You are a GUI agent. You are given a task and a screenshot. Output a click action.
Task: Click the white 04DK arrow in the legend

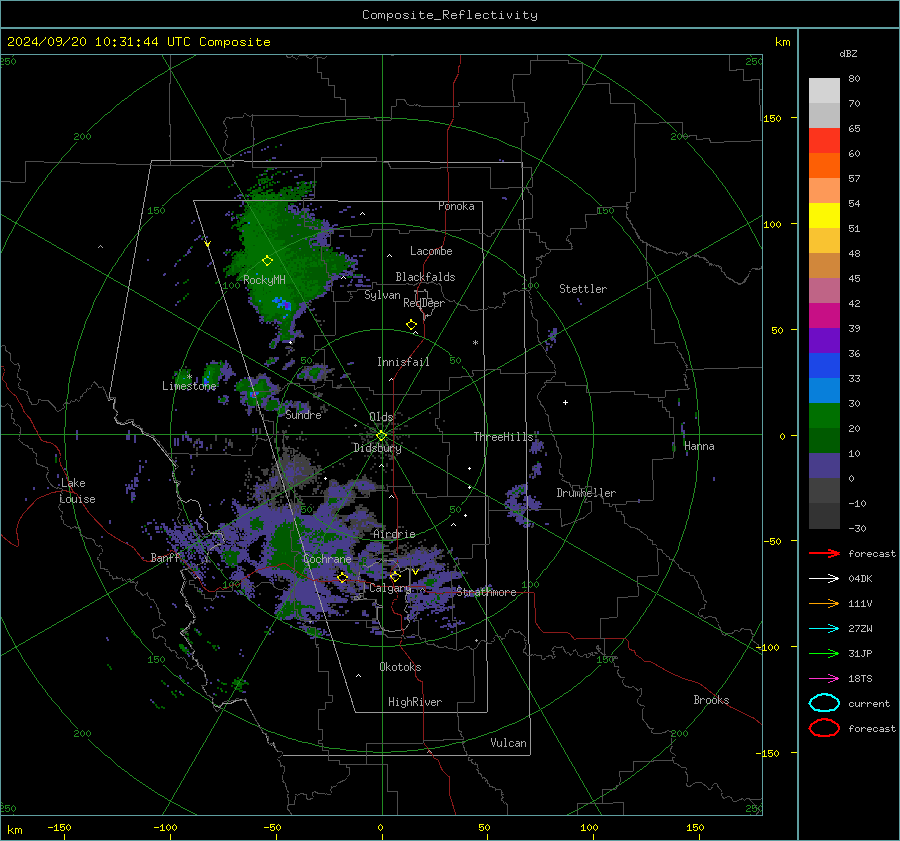(x=824, y=579)
